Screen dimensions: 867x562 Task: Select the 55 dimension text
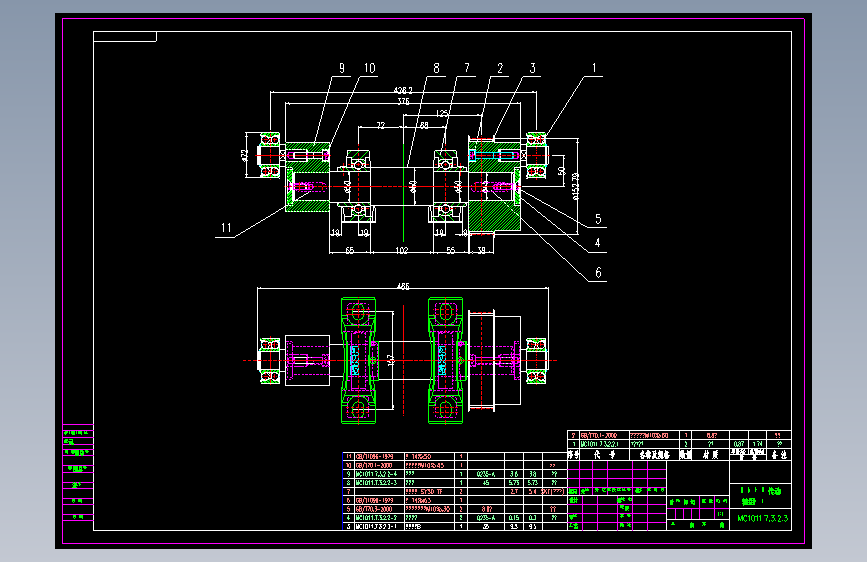451,251
